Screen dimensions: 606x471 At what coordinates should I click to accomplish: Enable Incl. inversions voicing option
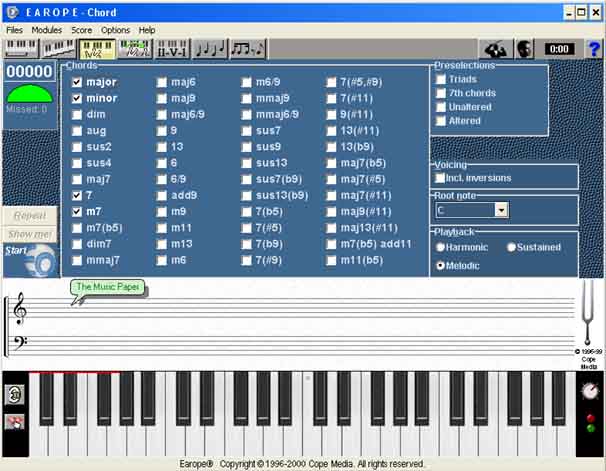tap(441, 178)
